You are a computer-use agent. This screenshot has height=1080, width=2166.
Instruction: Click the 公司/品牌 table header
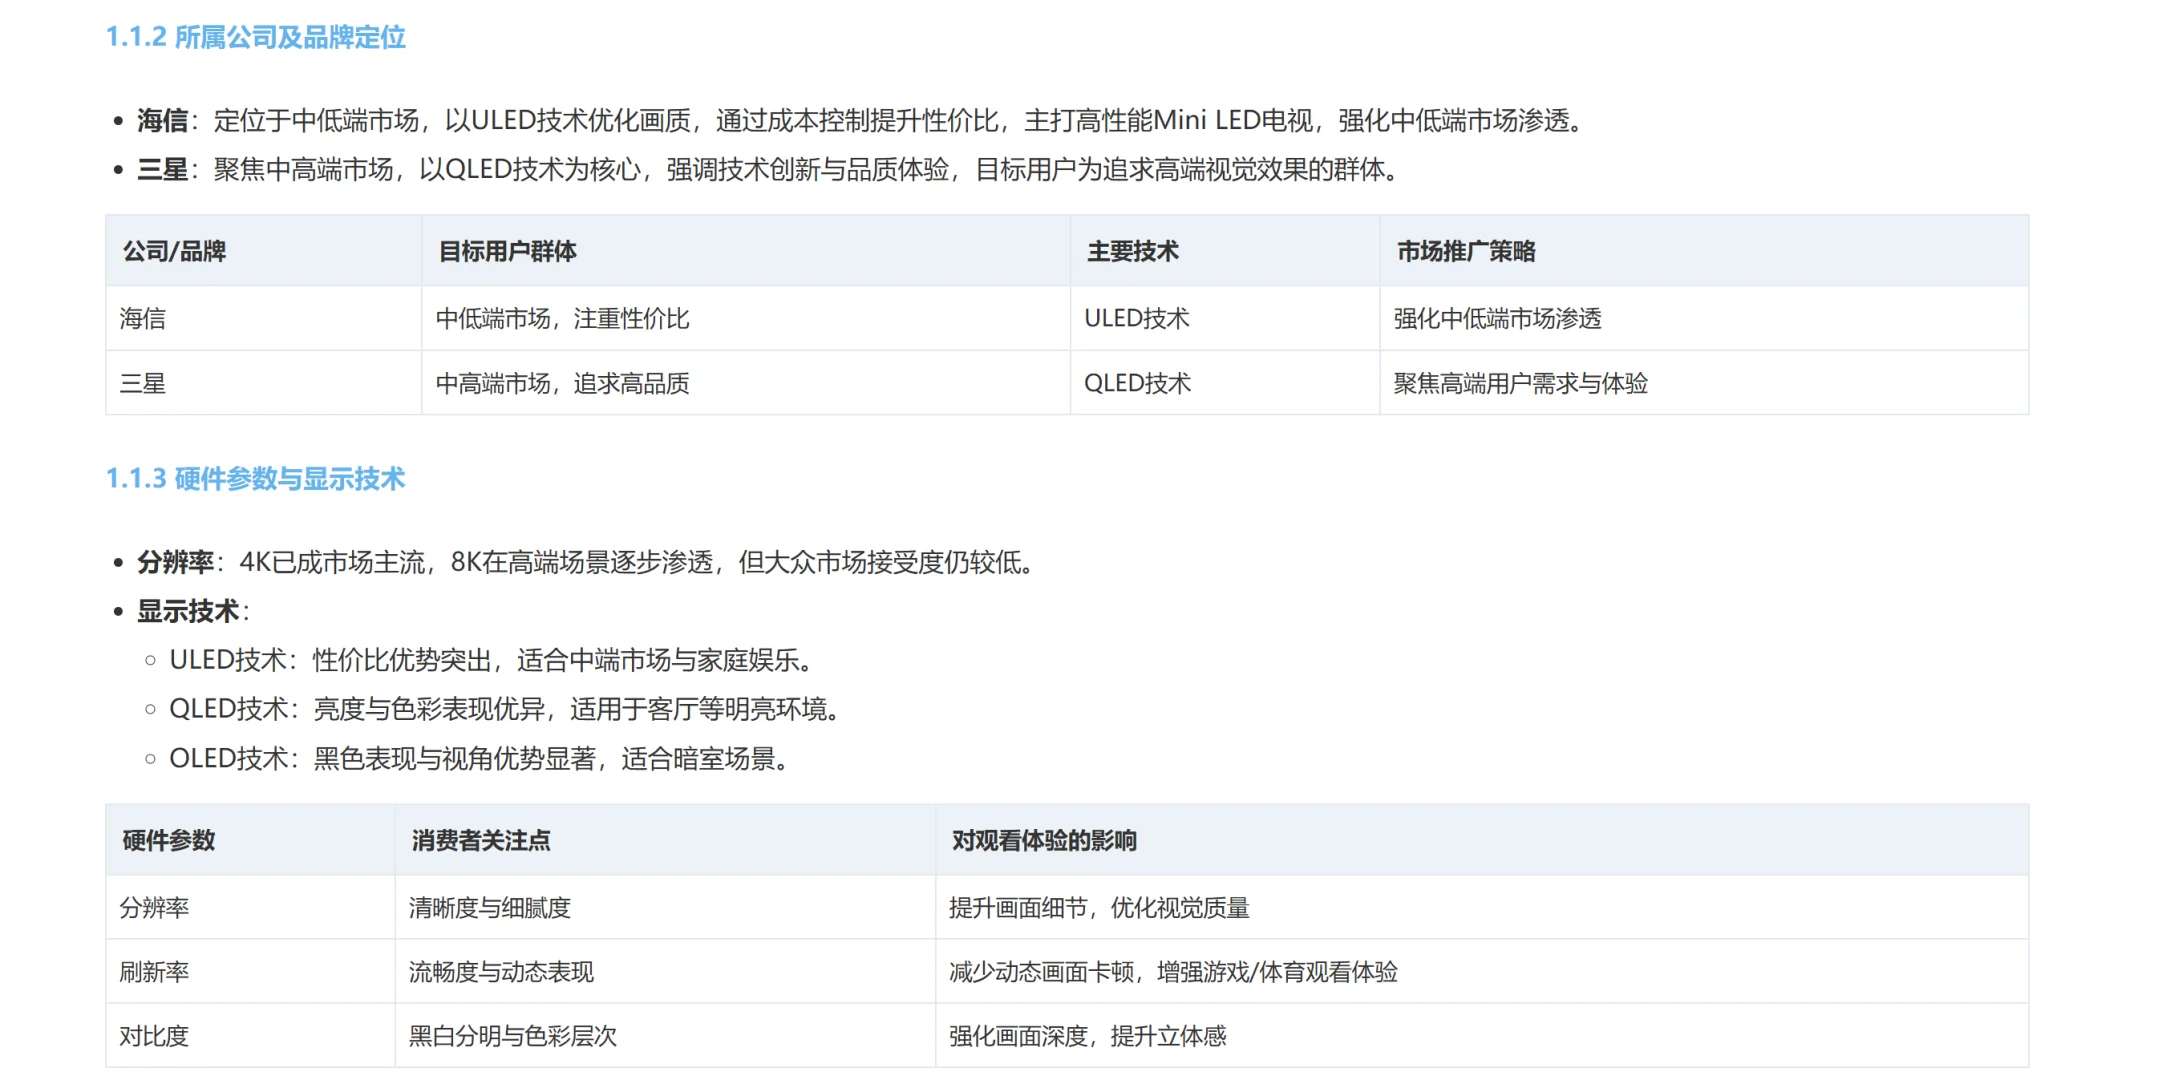click(x=175, y=251)
